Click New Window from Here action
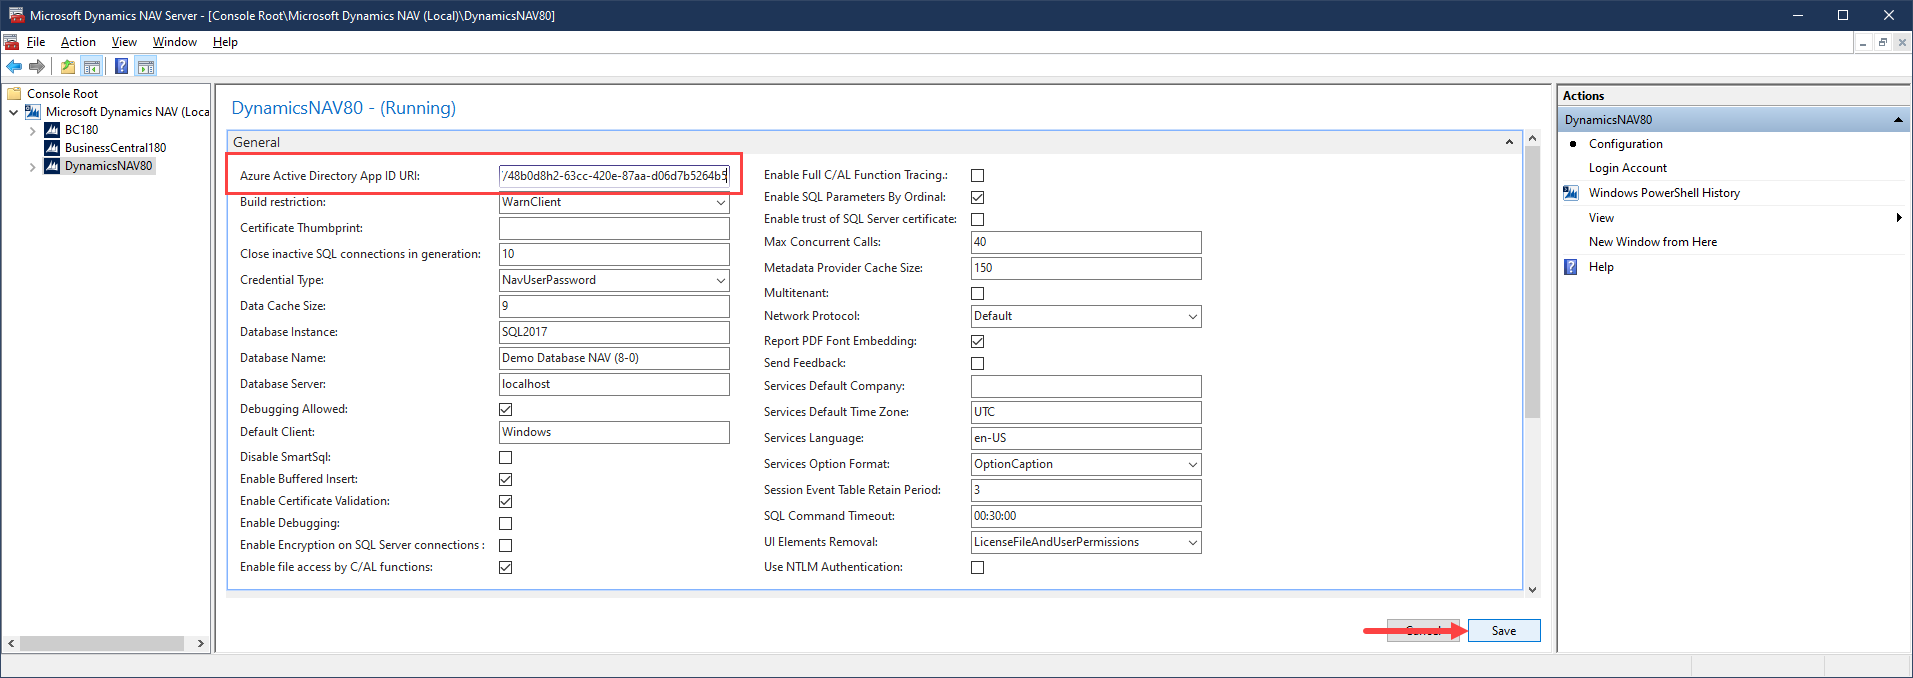Image resolution: width=1913 pixels, height=678 pixels. coord(1652,242)
